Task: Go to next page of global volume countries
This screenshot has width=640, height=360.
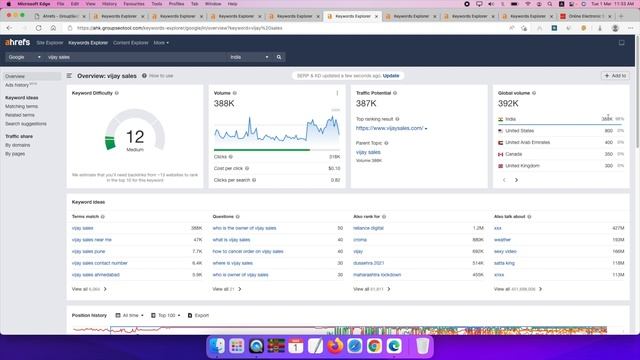Action: (x=516, y=180)
